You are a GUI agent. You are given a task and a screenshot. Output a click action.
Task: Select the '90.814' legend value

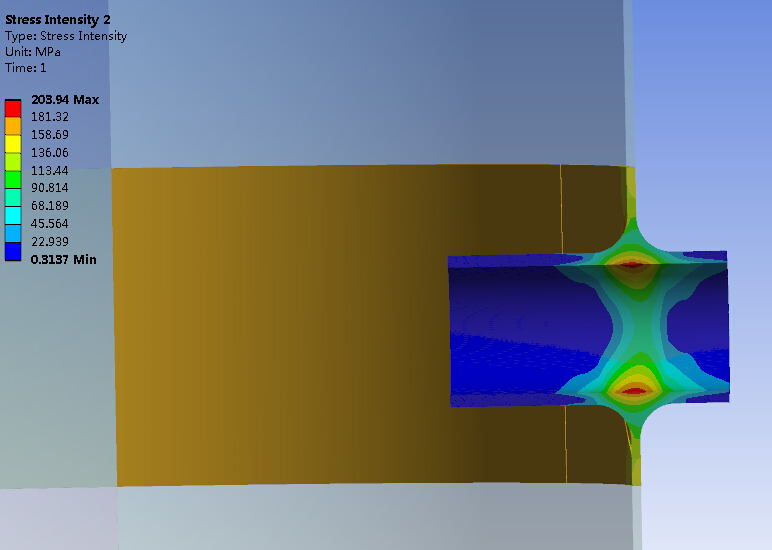(x=50, y=188)
